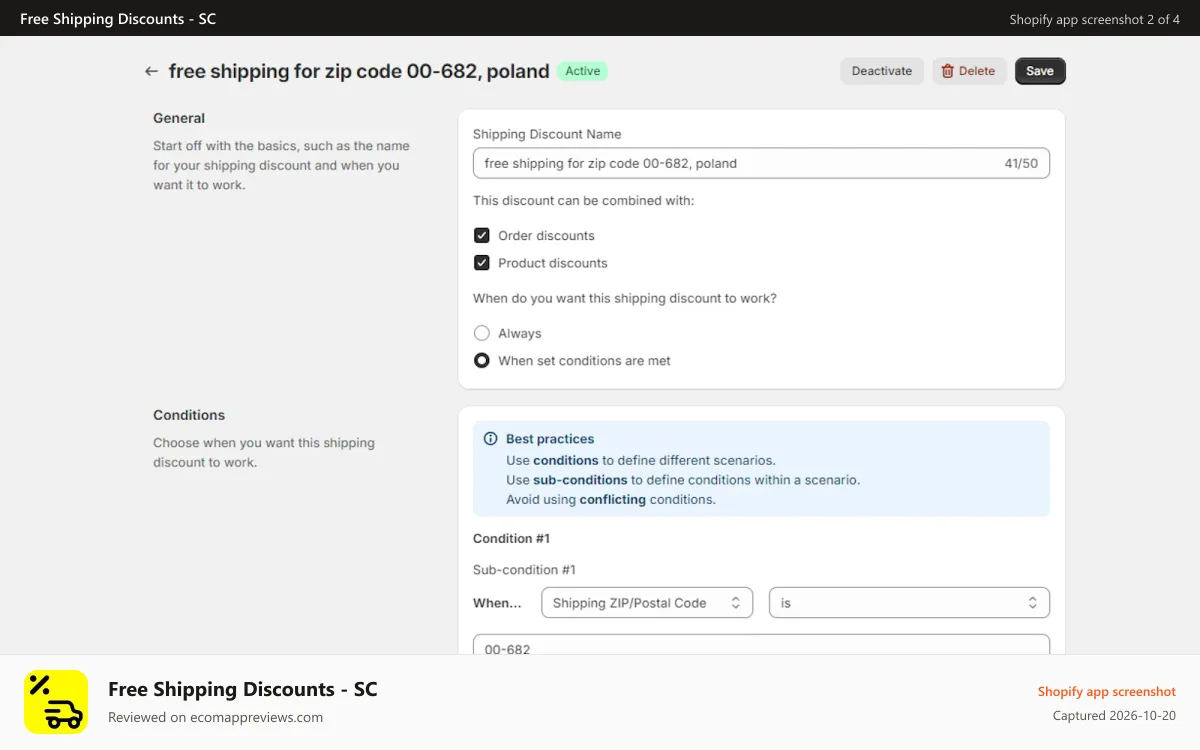Click the yellow Free Shipping Discounts app logo
This screenshot has height=750, width=1200.
click(56, 702)
